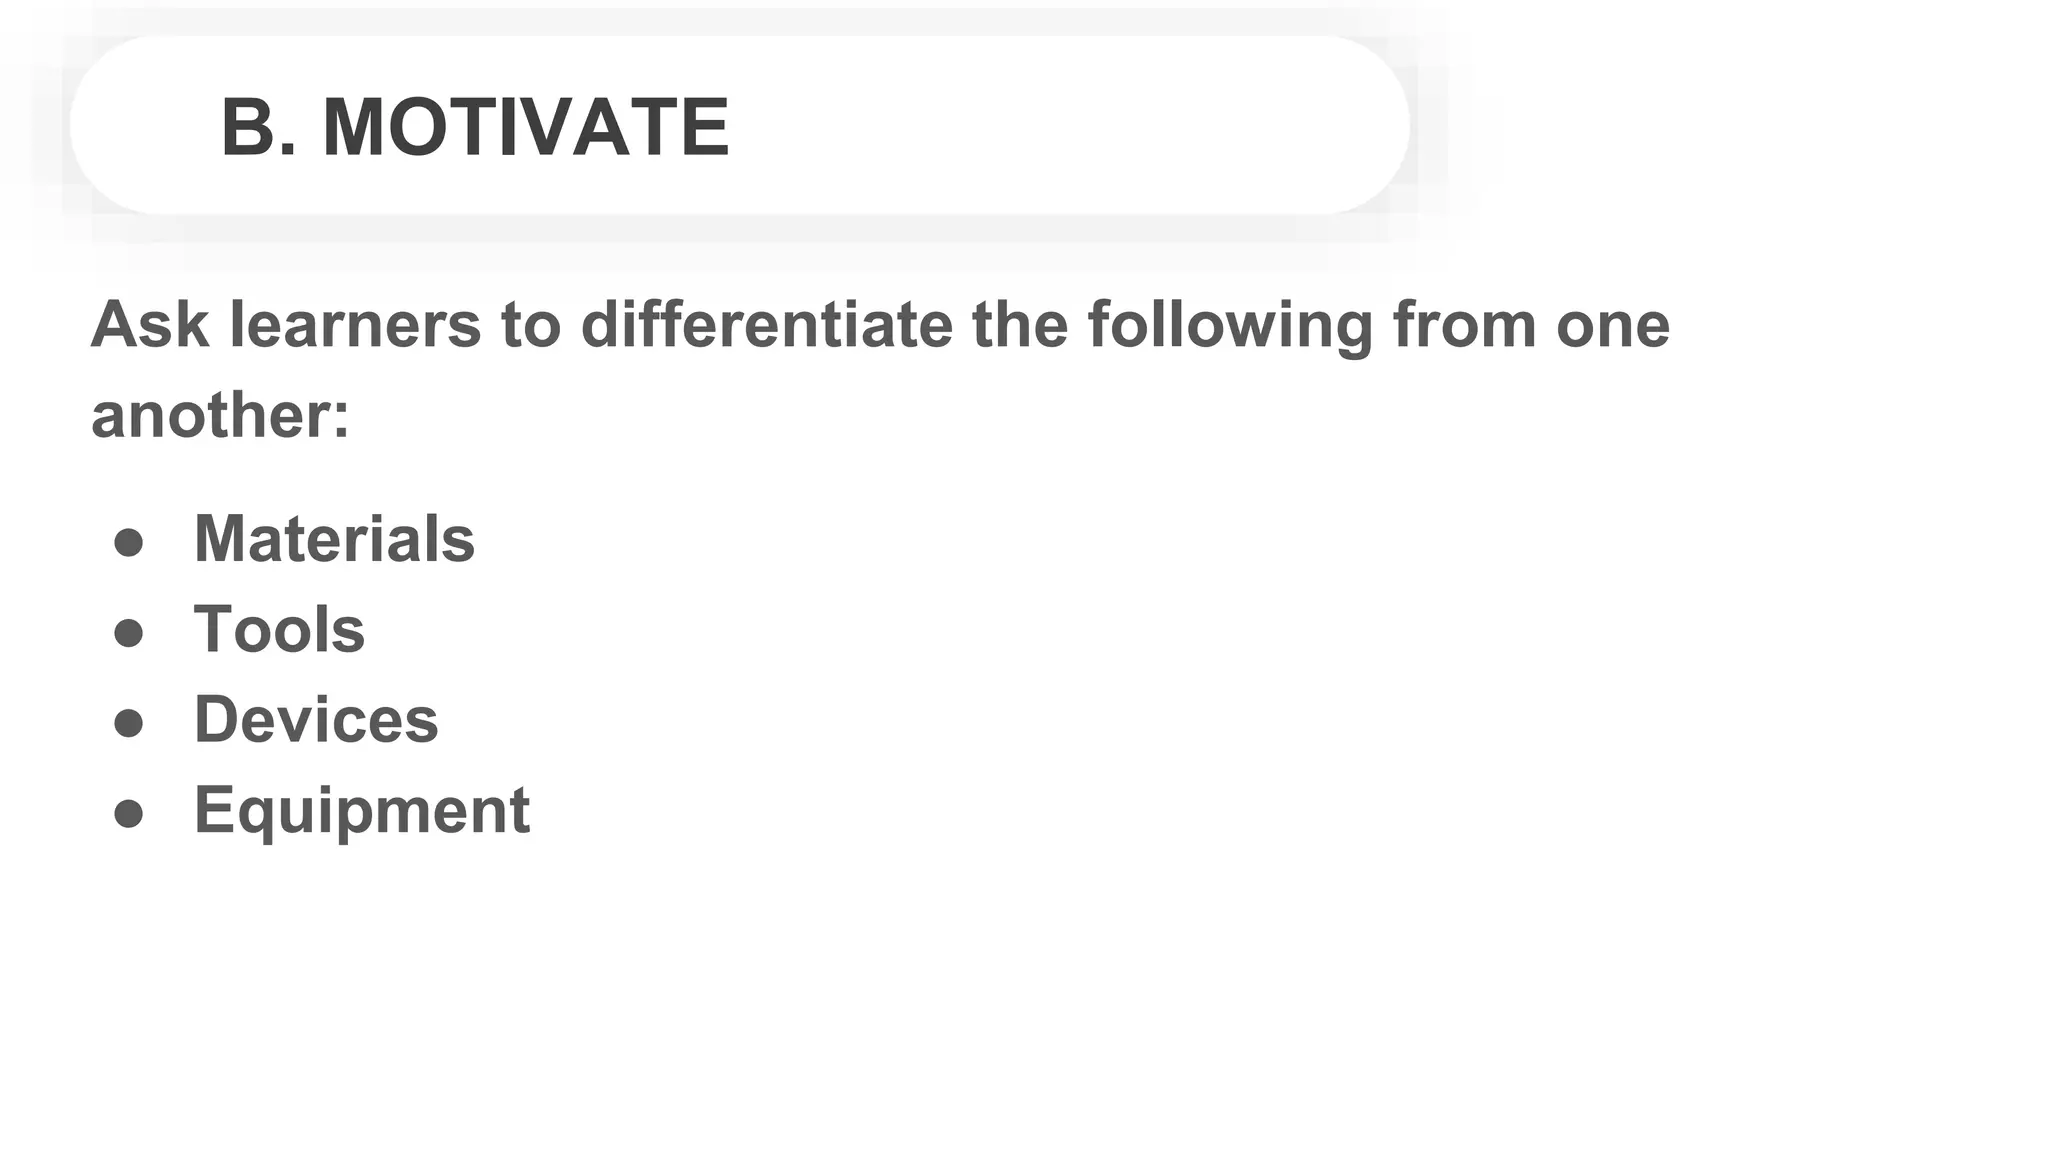
Task: Click the word Ask in the instruction
Action: pyautogui.click(x=150, y=325)
